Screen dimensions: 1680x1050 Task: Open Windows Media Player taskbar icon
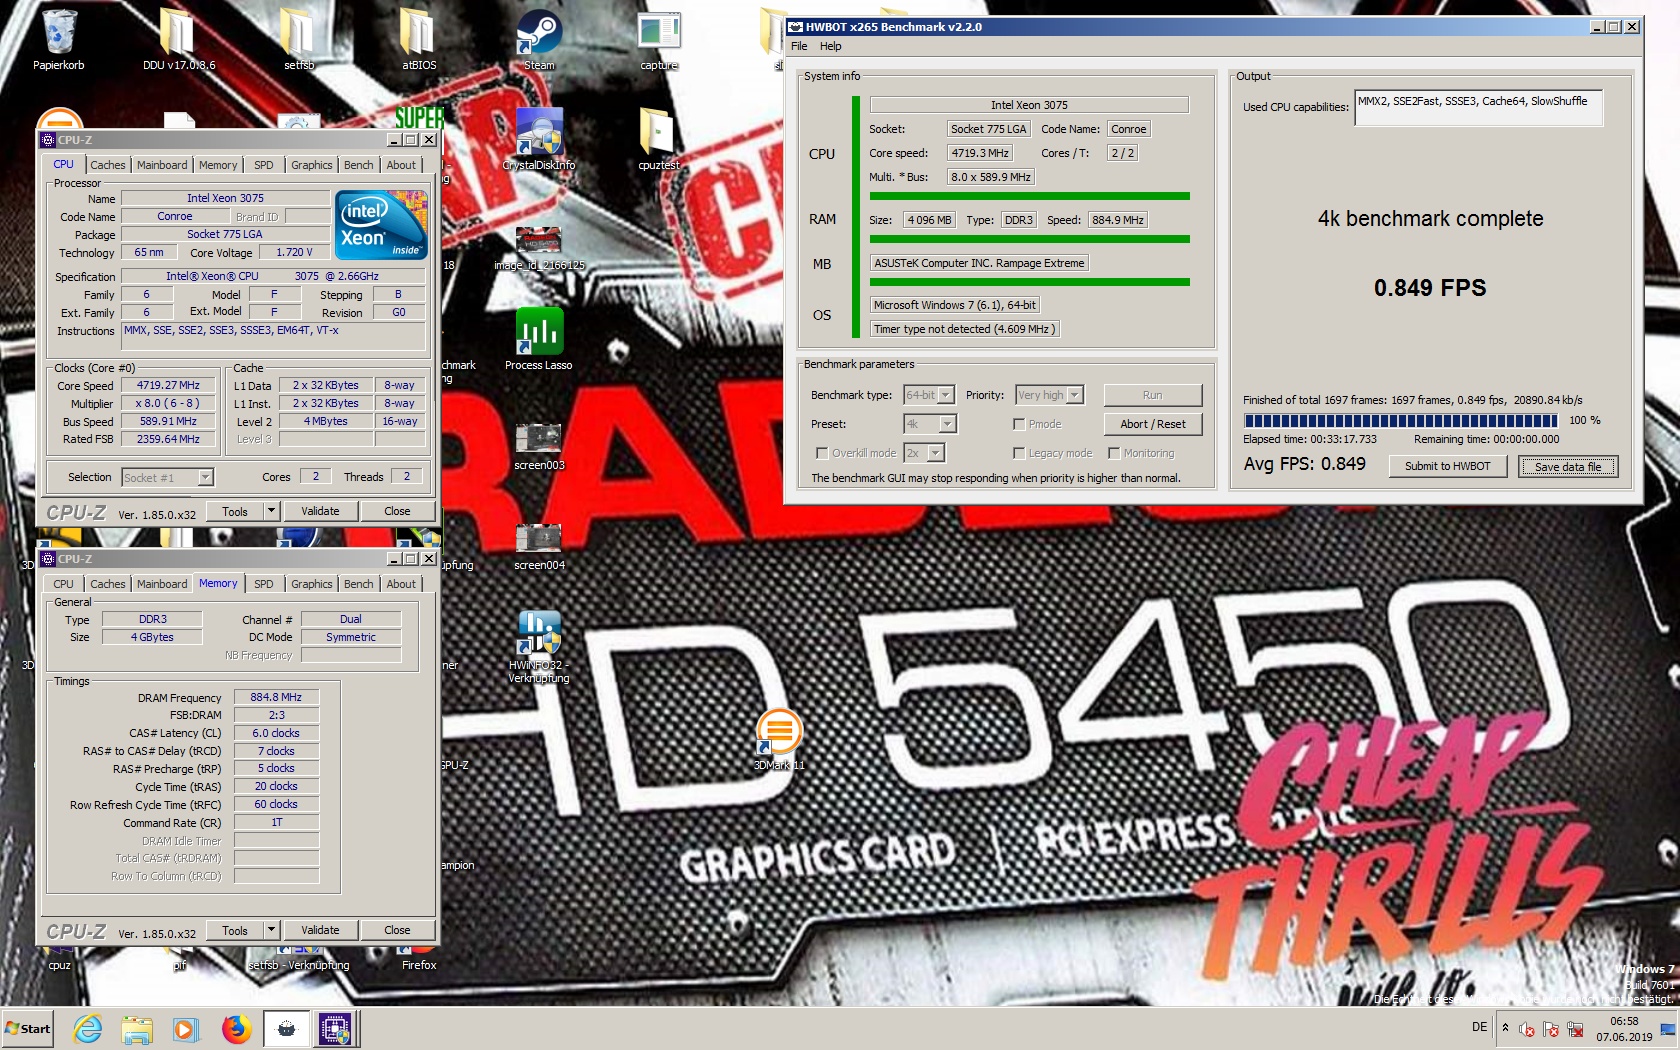[x=186, y=1029]
